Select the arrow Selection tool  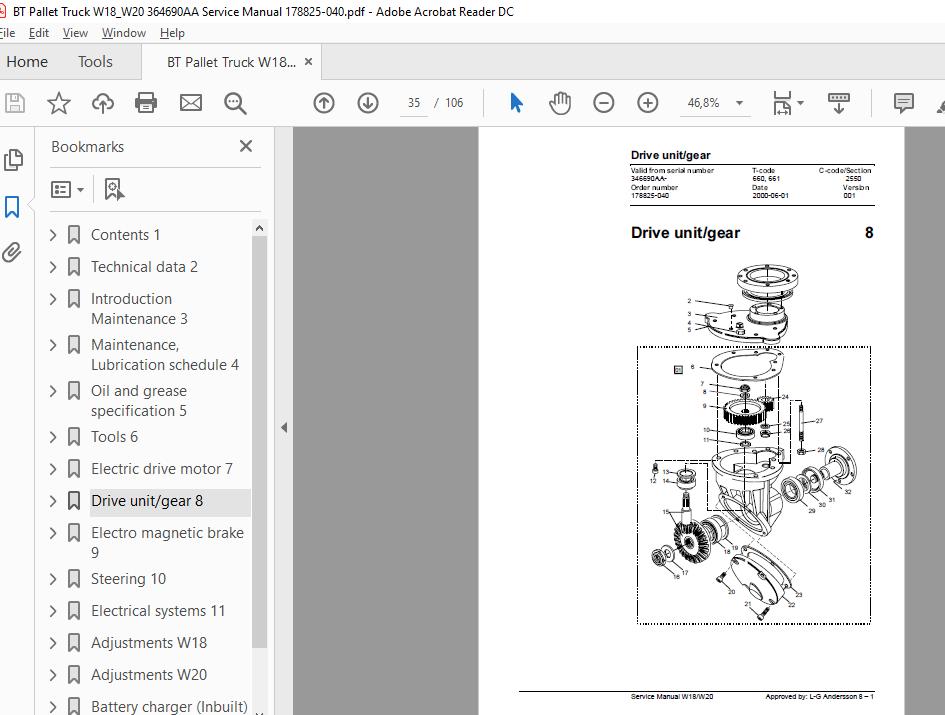[516, 103]
